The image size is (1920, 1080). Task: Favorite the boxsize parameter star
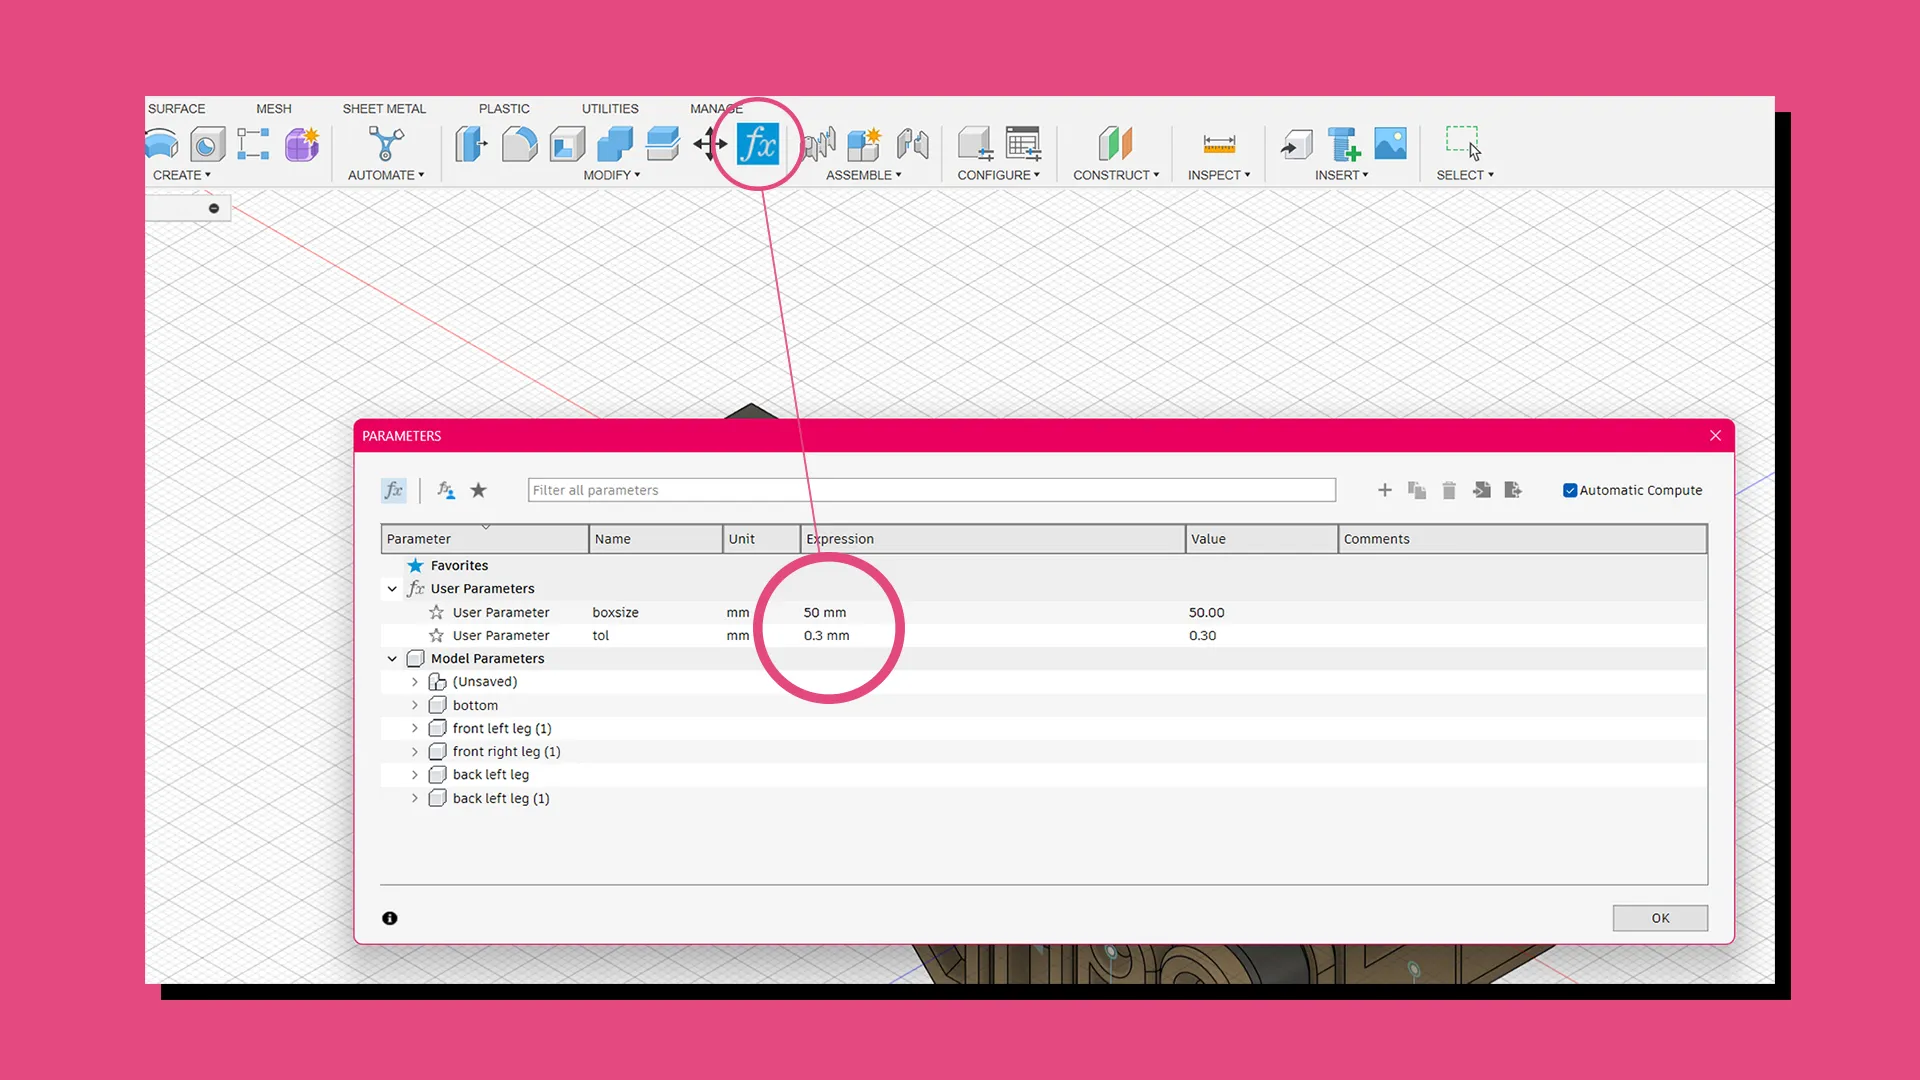pyautogui.click(x=436, y=612)
